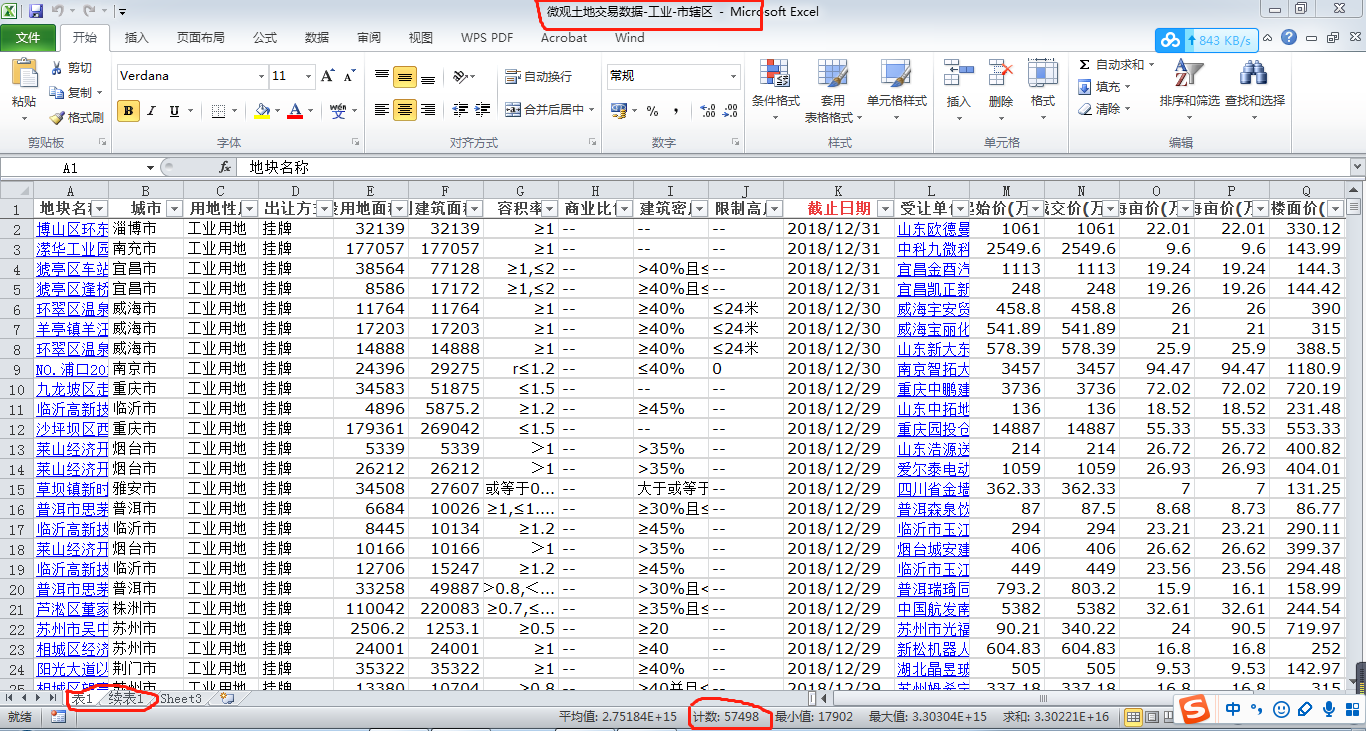Screen dimensions: 1366x731
Task: Toggle Italic formatting
Action: [151, 111]
